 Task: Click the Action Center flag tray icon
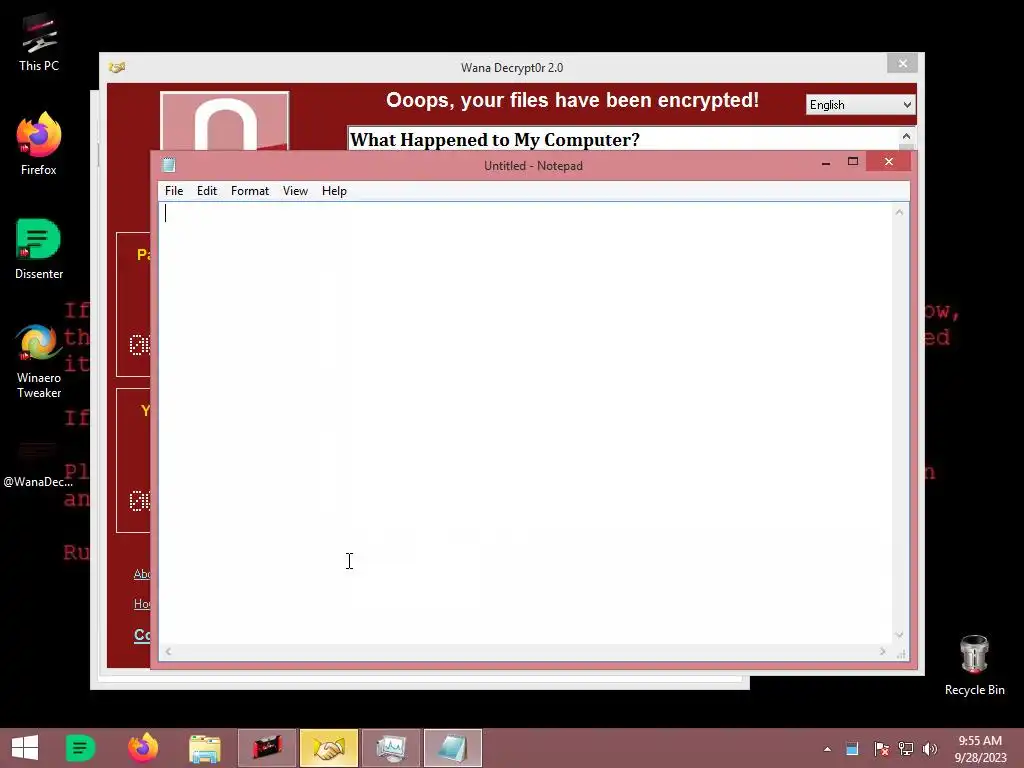881,749
